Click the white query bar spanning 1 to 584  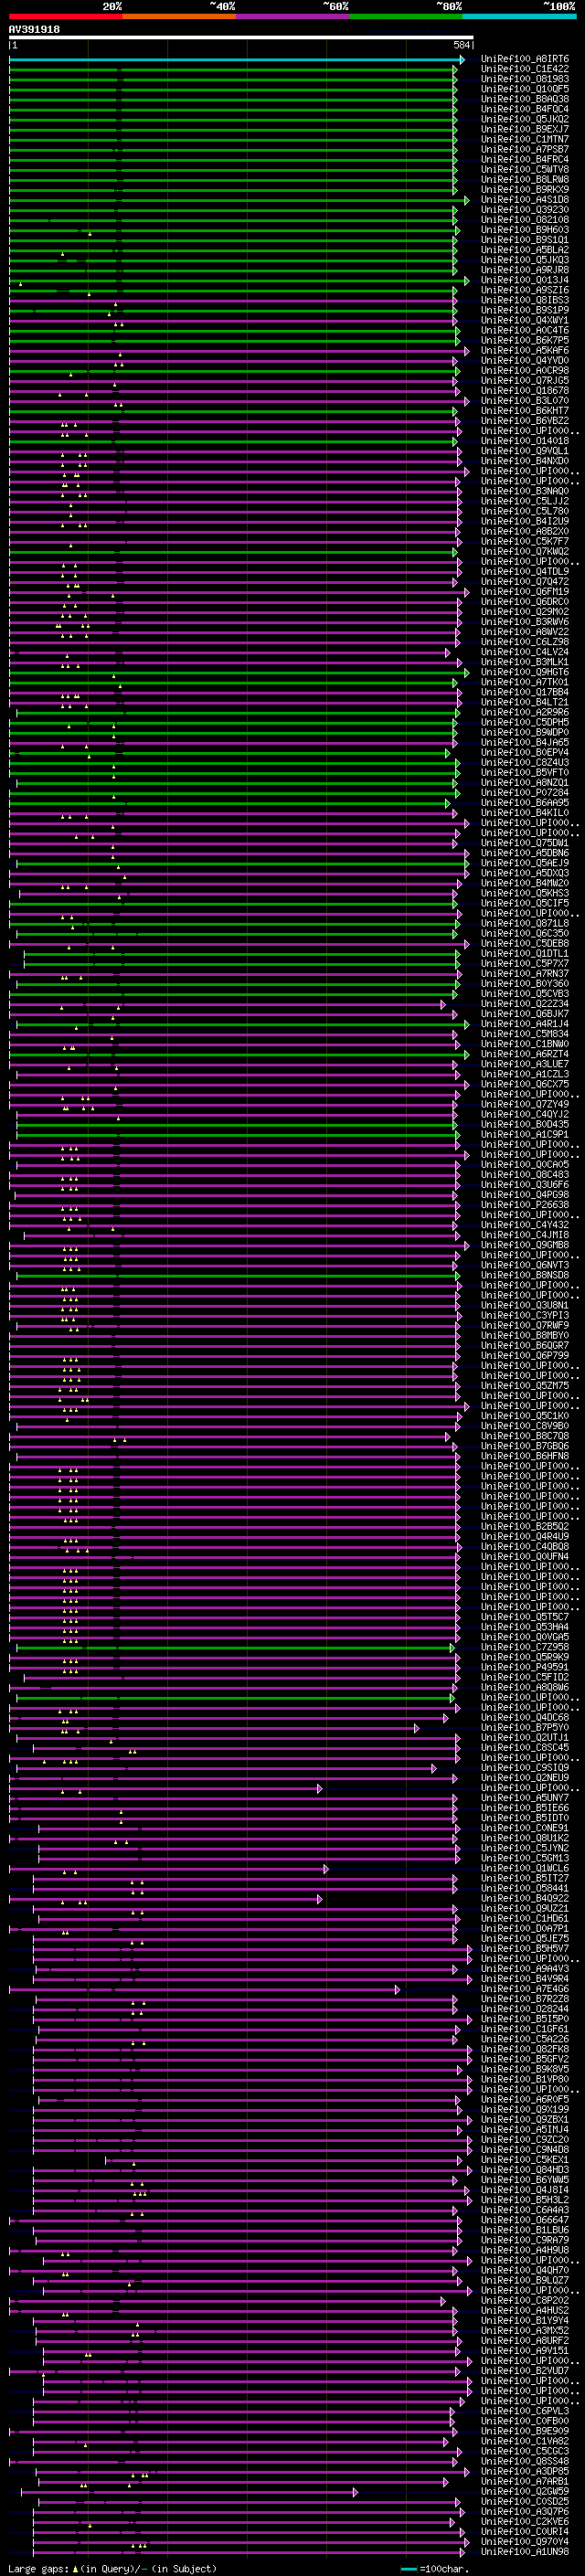coord(241,38)
